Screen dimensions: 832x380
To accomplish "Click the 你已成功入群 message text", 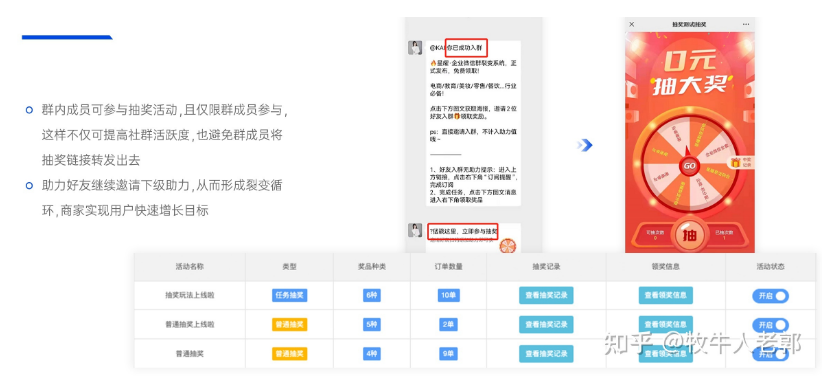I will pyautogui.click(x=466, y=48).
